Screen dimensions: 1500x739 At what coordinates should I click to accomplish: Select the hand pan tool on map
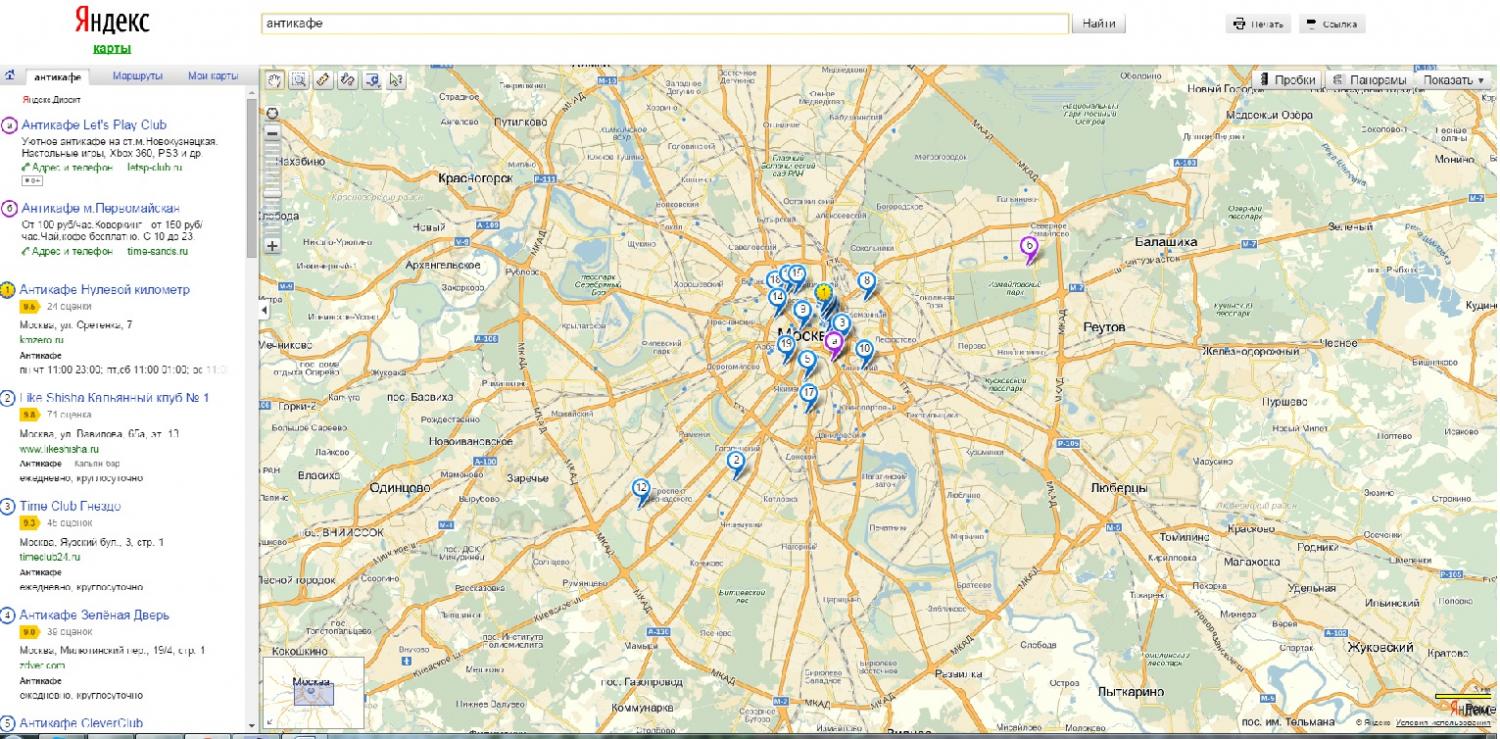click(273, 80)
